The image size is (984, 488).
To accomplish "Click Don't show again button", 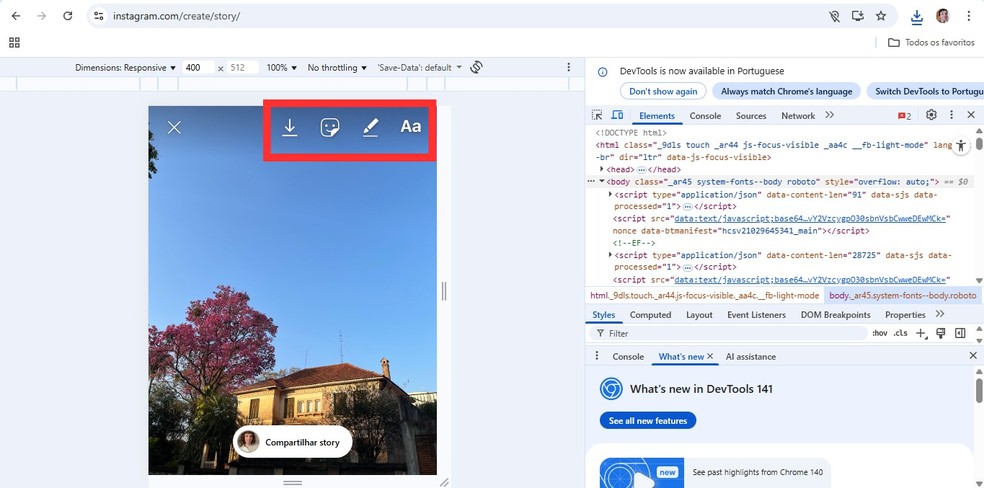I will pyautogui.click(x=663, y=92).
